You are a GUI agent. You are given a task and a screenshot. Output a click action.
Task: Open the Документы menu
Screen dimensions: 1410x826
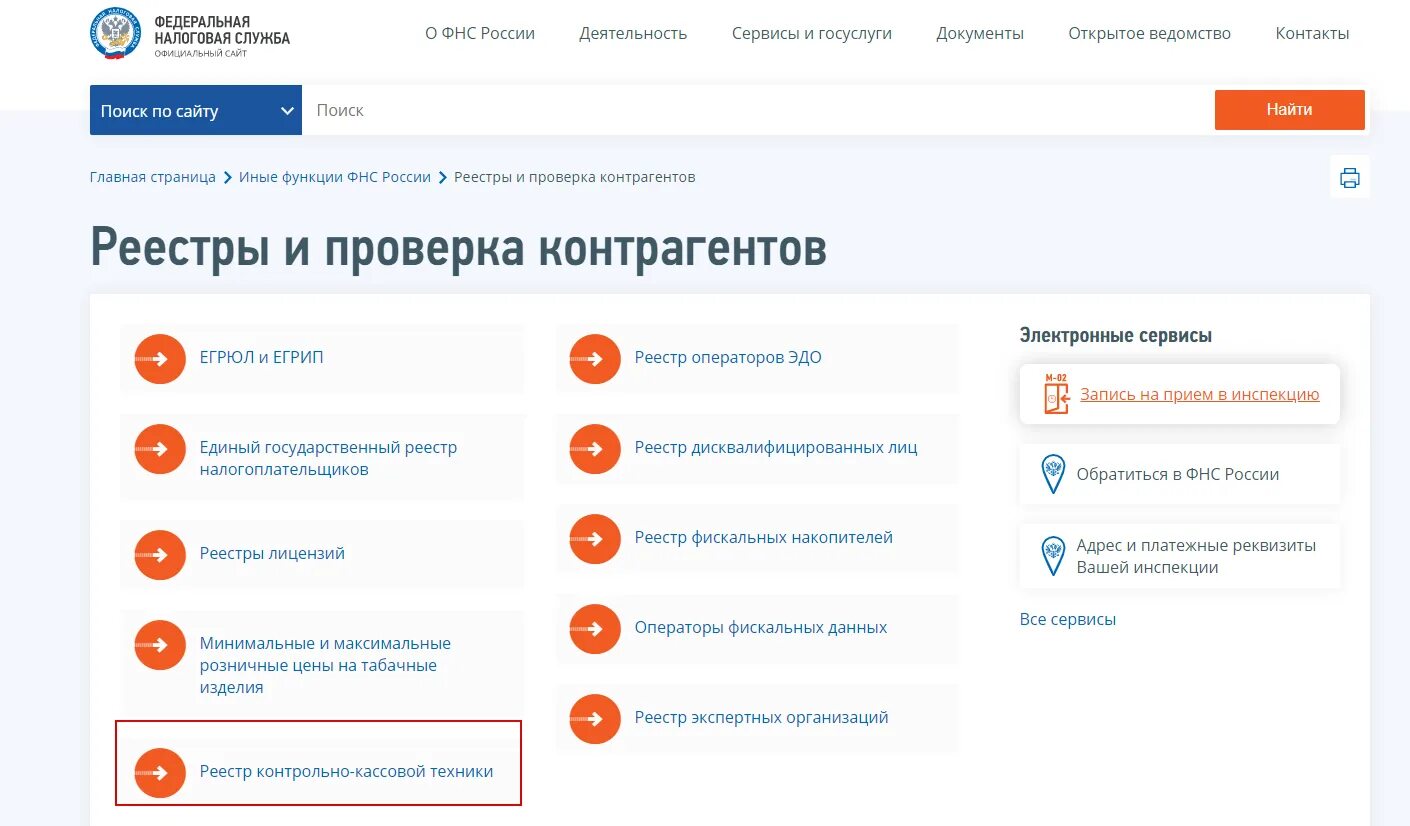pyautogui.click(x=980, y=33)
